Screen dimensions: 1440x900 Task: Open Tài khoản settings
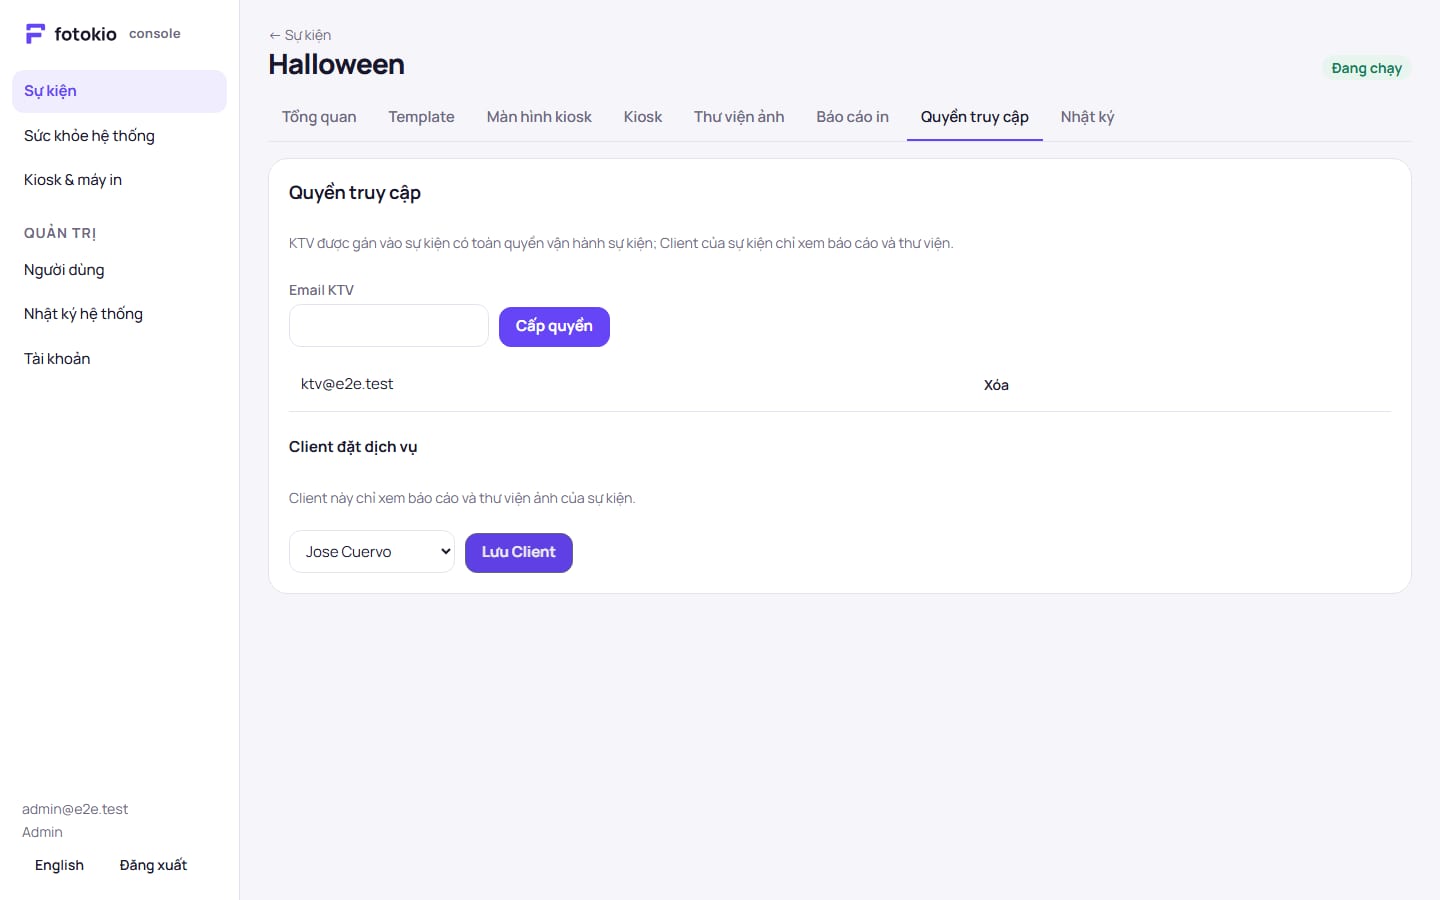tap(119, 359)
